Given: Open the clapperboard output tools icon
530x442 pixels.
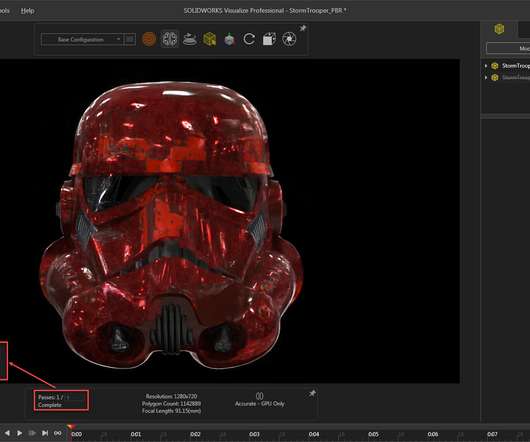Looking at the screenshot, I should pyautogui.click(x=269, y=39).
